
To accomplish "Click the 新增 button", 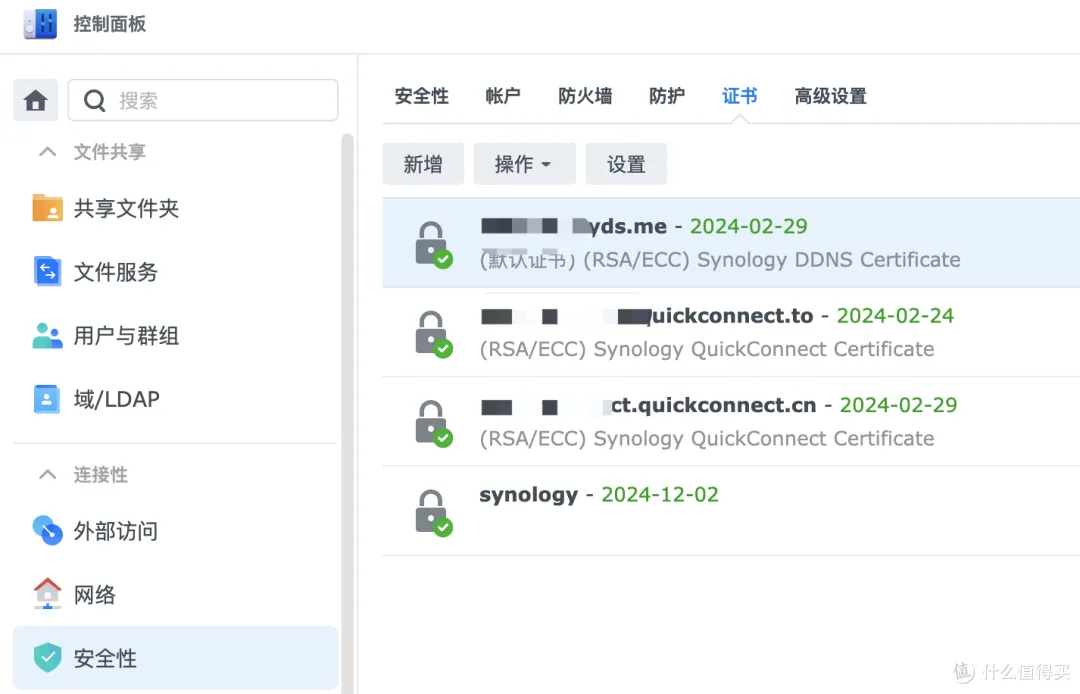I will click(x=423, y=164).
